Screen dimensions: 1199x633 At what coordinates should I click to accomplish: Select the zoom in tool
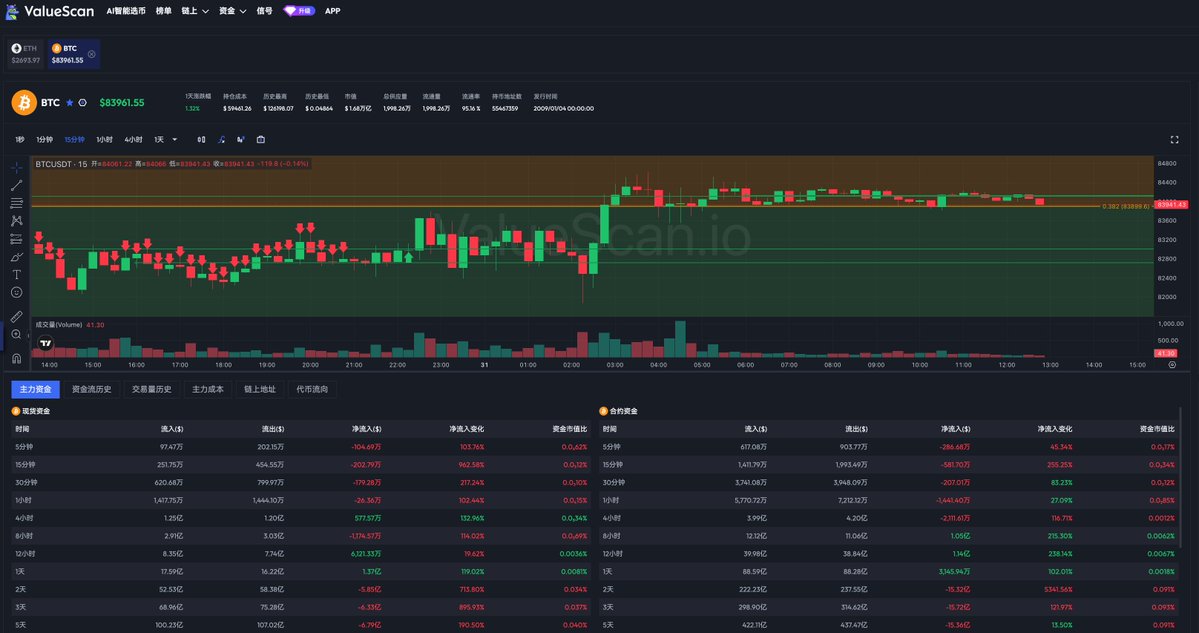tap(16, 335)
